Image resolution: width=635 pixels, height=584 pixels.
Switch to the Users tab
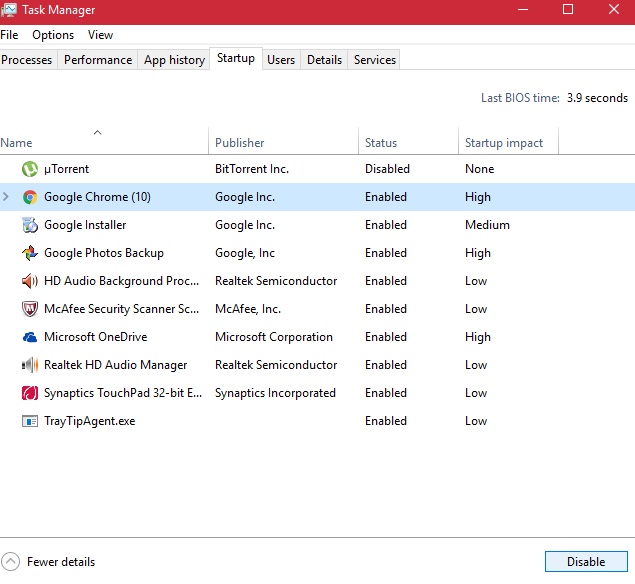point(281,60)
